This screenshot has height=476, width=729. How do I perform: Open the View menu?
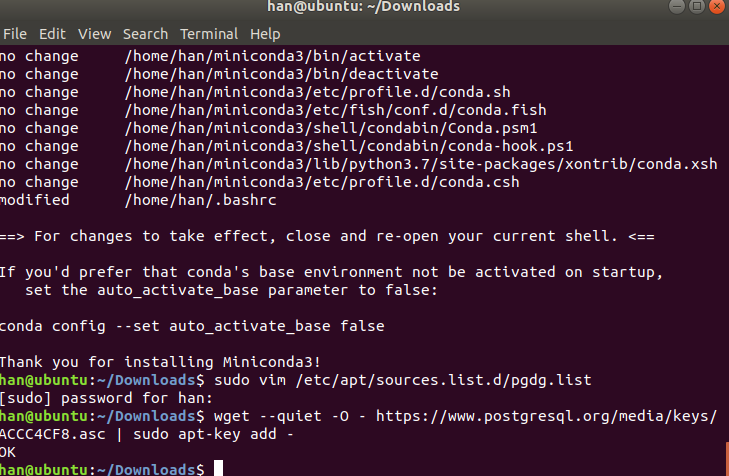pos(94,34)
